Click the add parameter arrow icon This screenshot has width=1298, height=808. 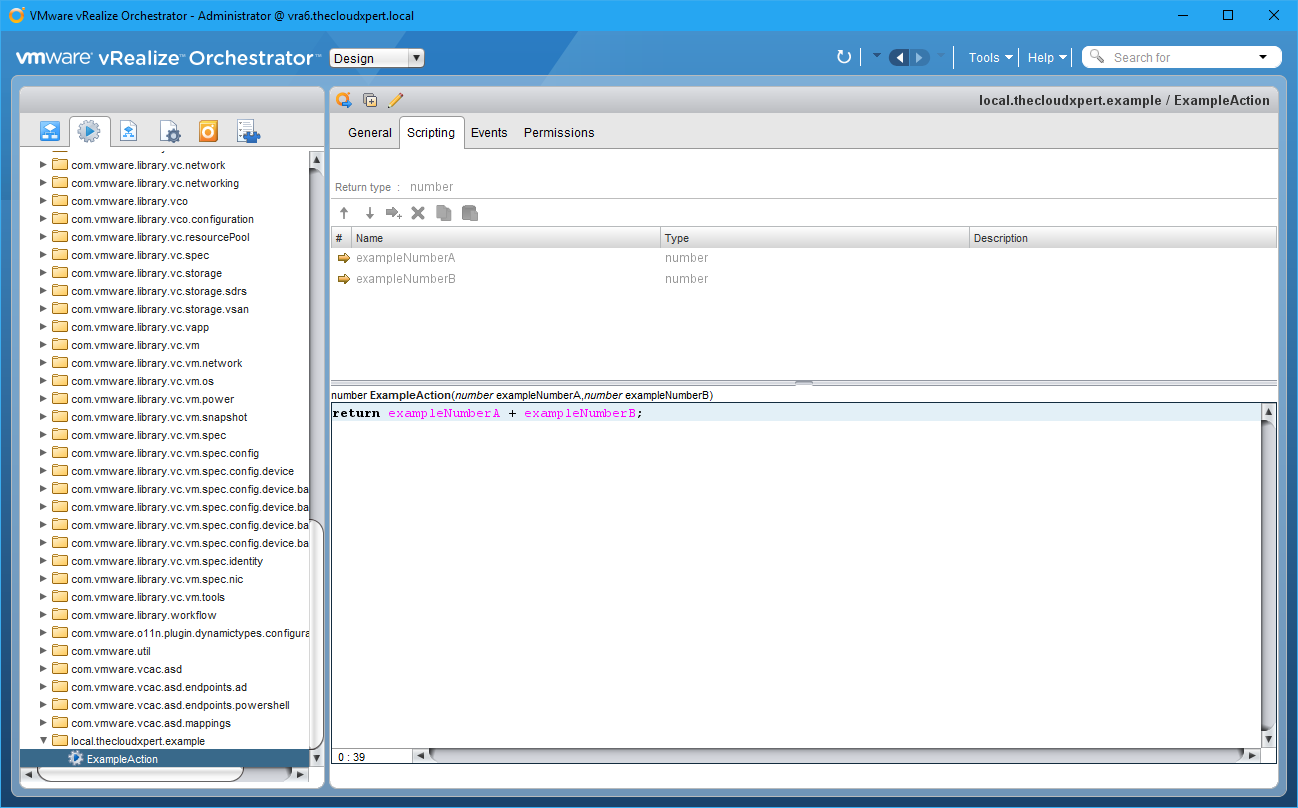[393, 213]
